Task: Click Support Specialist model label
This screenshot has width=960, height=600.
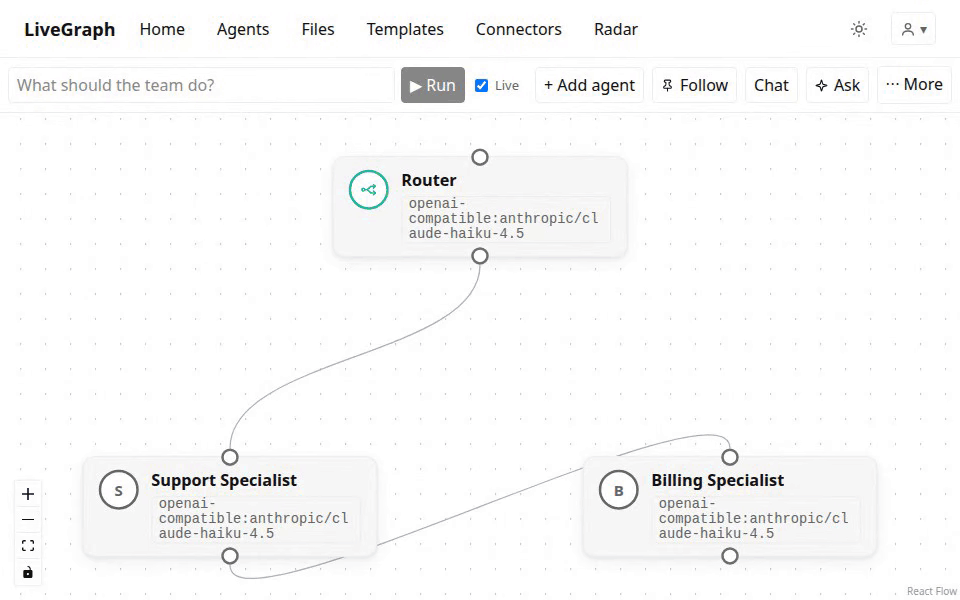Action: coord(256,519)
